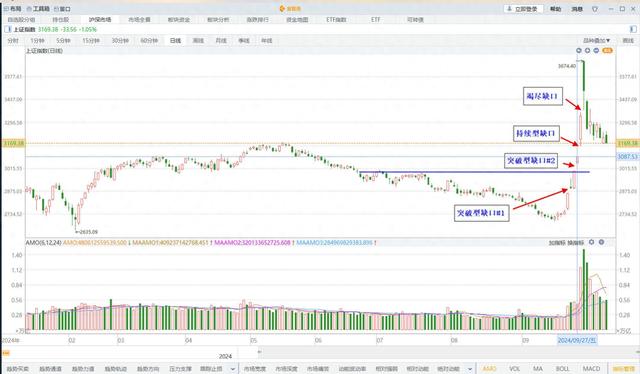Image resolution: width=640 pixels, height=374 pixels.
Task: Click the orange badge icon above chart
Action: [x=607, y=50]
